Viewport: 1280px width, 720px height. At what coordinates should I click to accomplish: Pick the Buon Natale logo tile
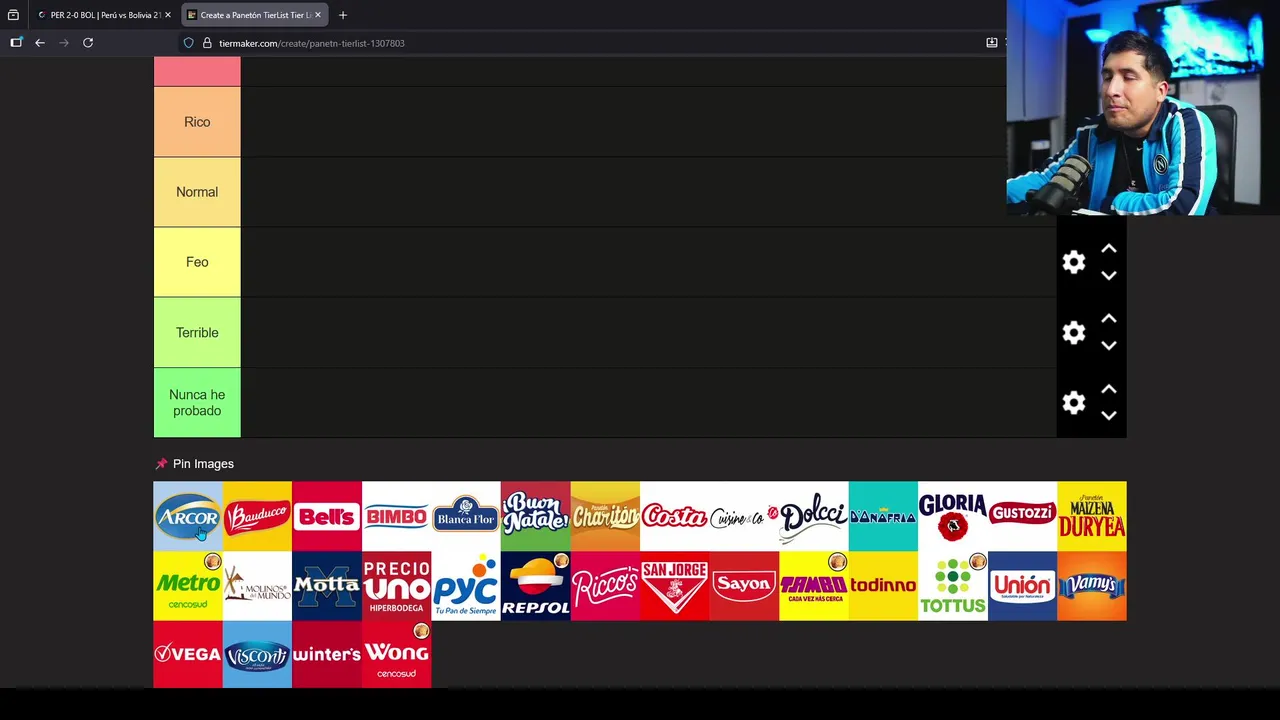click(535, 516)
